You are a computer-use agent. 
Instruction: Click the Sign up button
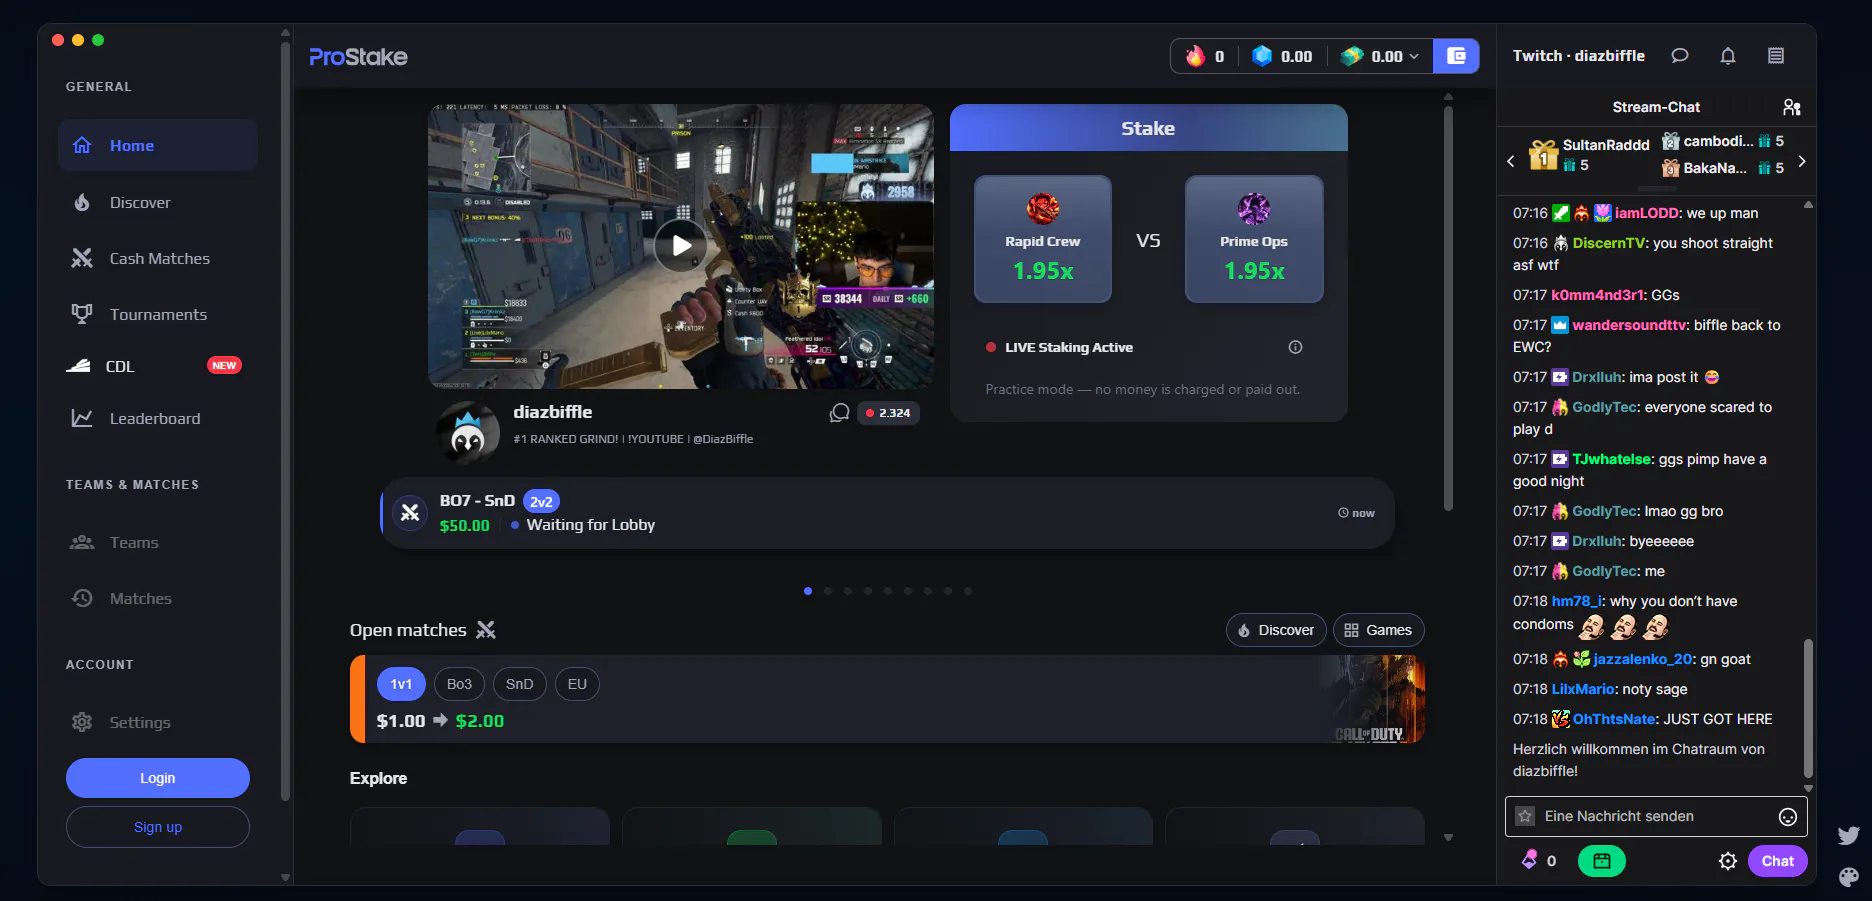click(158, 827)
